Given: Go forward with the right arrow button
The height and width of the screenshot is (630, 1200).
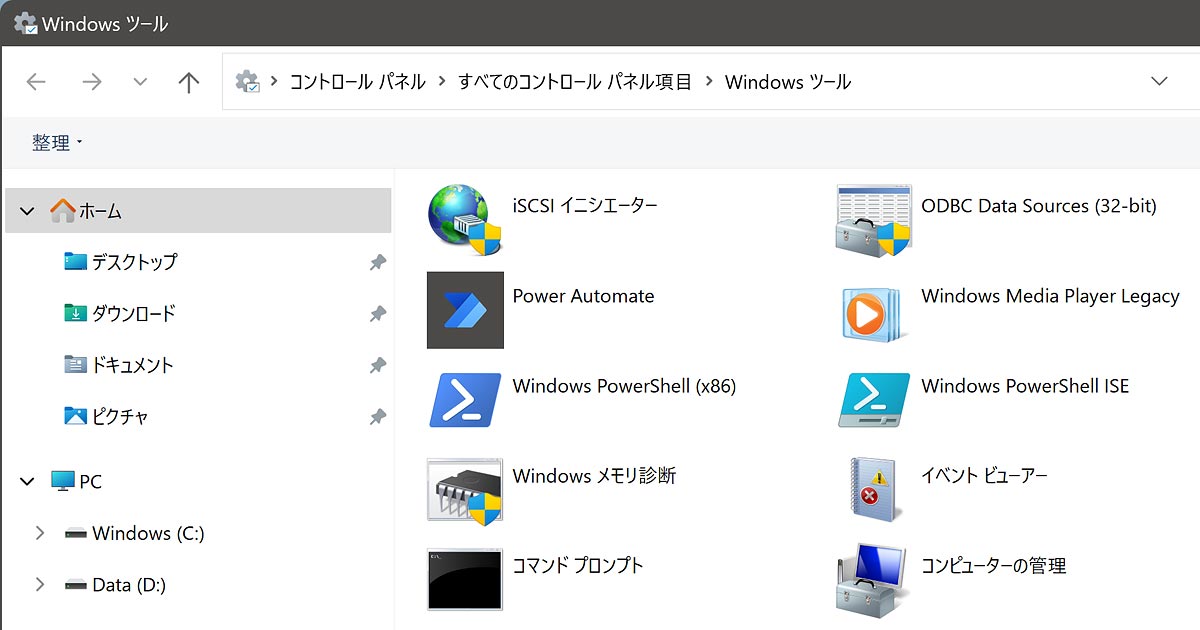Looking at the screenshot, I should pyautogui.click(x=92, y=82).
